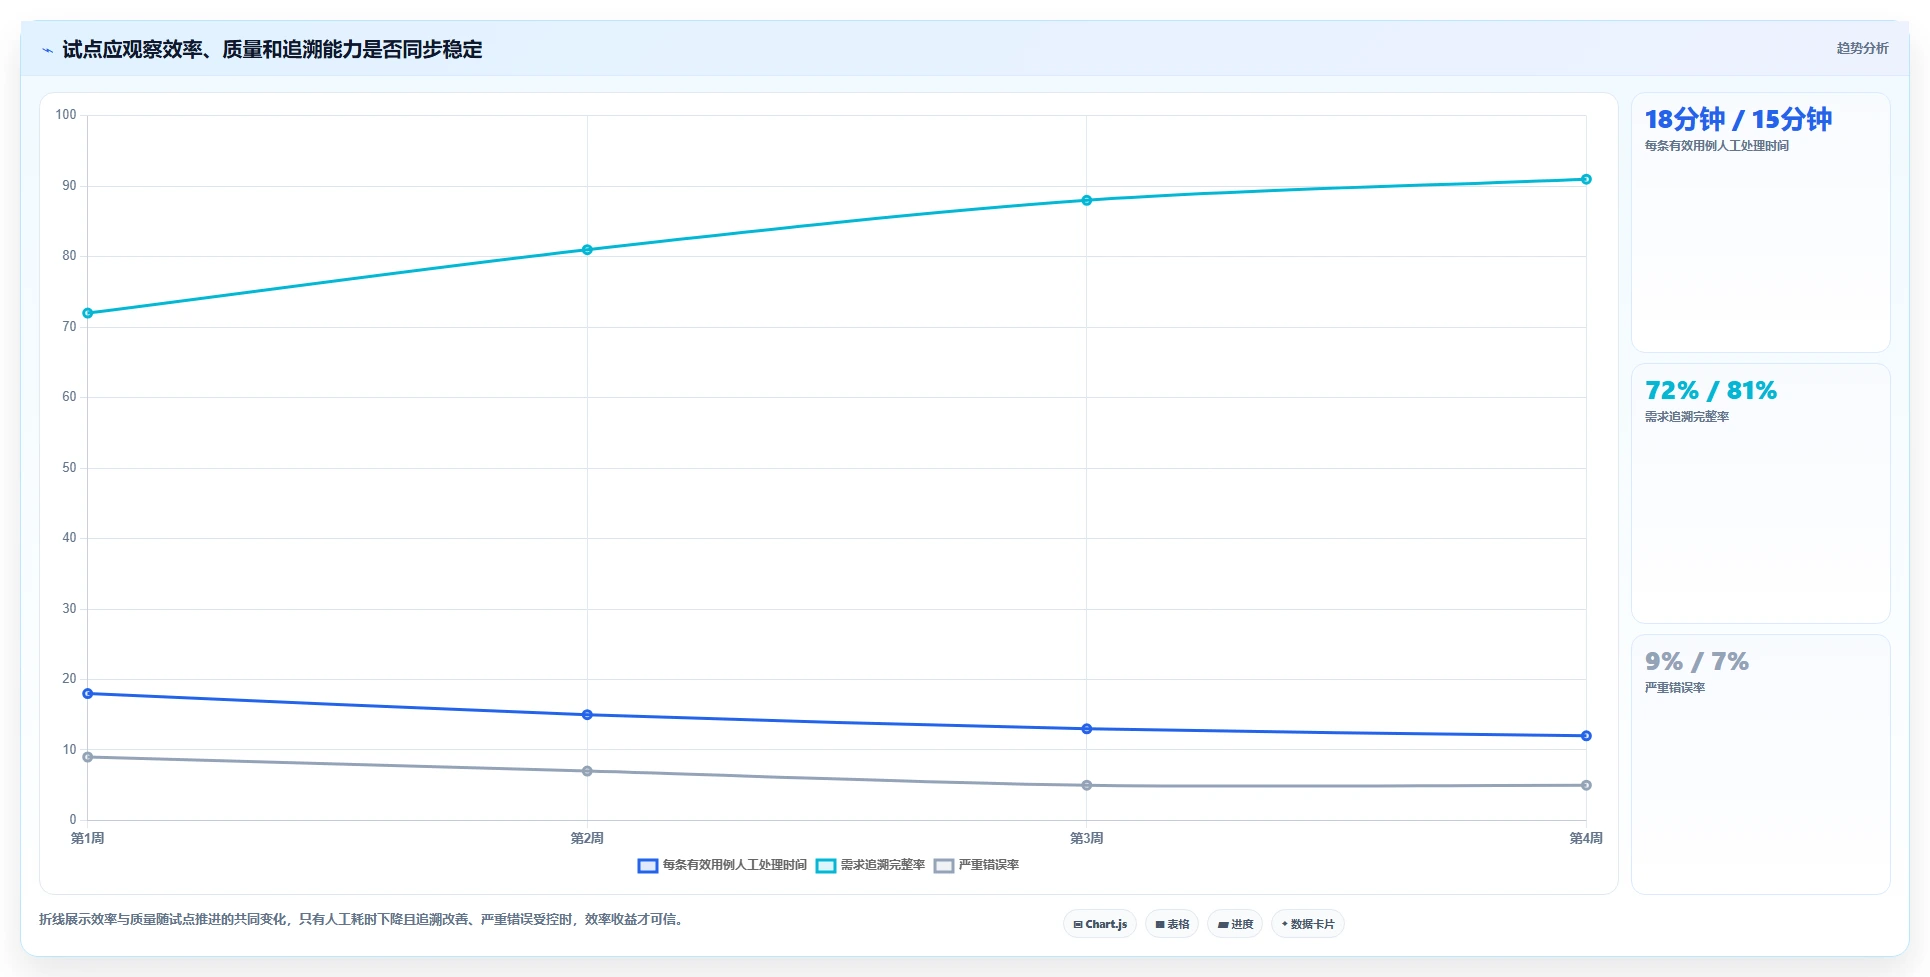1930x977 pixels.
Task: Click the blue data point at 第4周
Action: (1586, 736)
